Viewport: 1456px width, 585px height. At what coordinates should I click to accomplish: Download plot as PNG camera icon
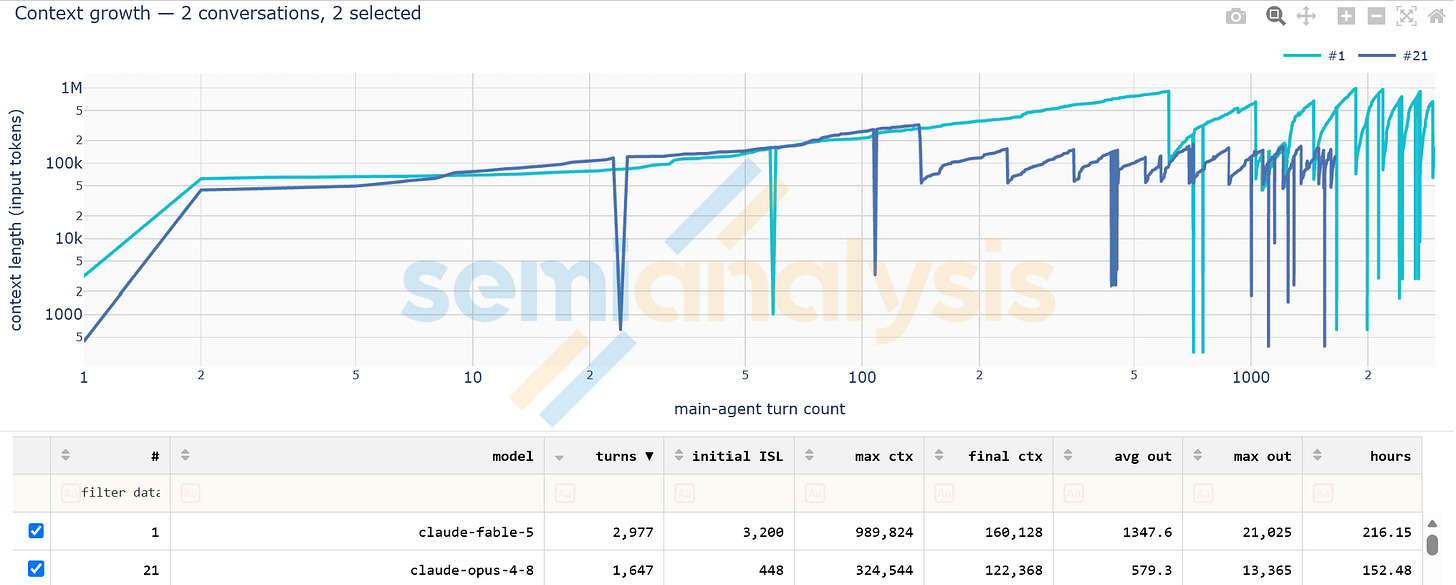coord(1236,16)
